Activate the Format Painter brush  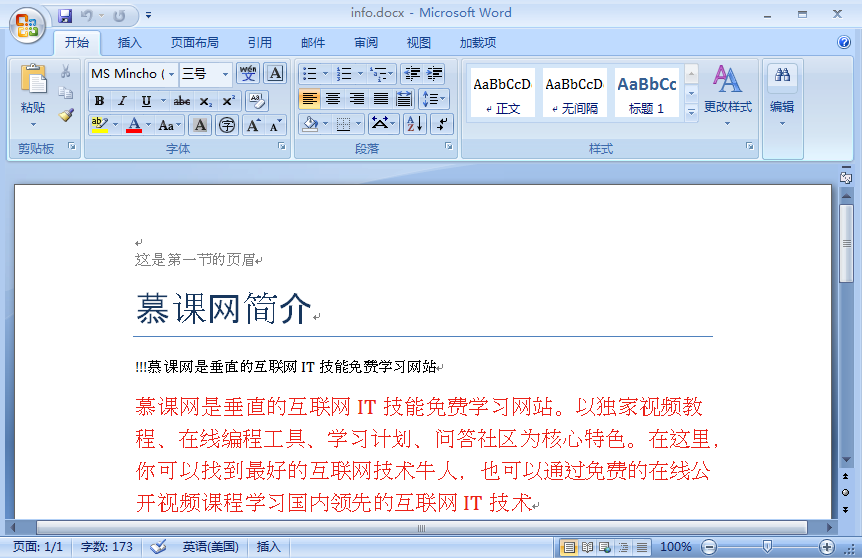pyautogui.click(x=66, y=115)
